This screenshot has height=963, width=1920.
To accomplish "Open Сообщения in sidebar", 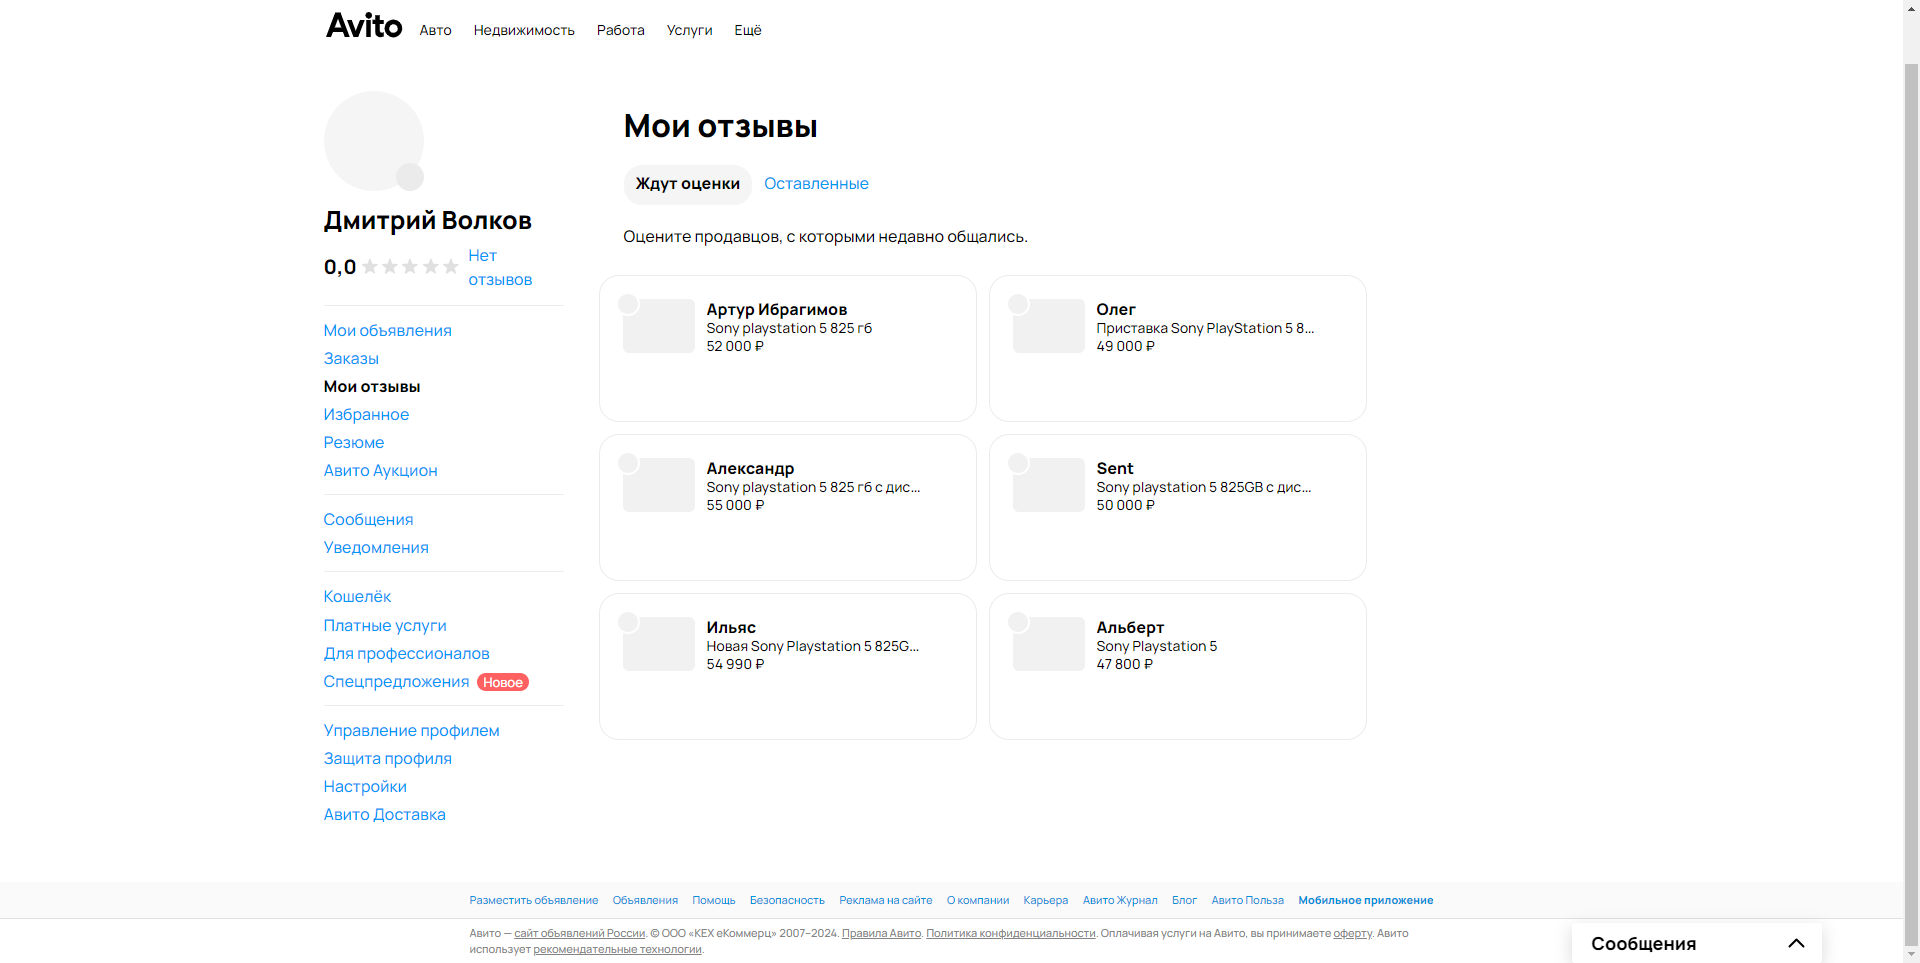I will click(x=368, y=519).
